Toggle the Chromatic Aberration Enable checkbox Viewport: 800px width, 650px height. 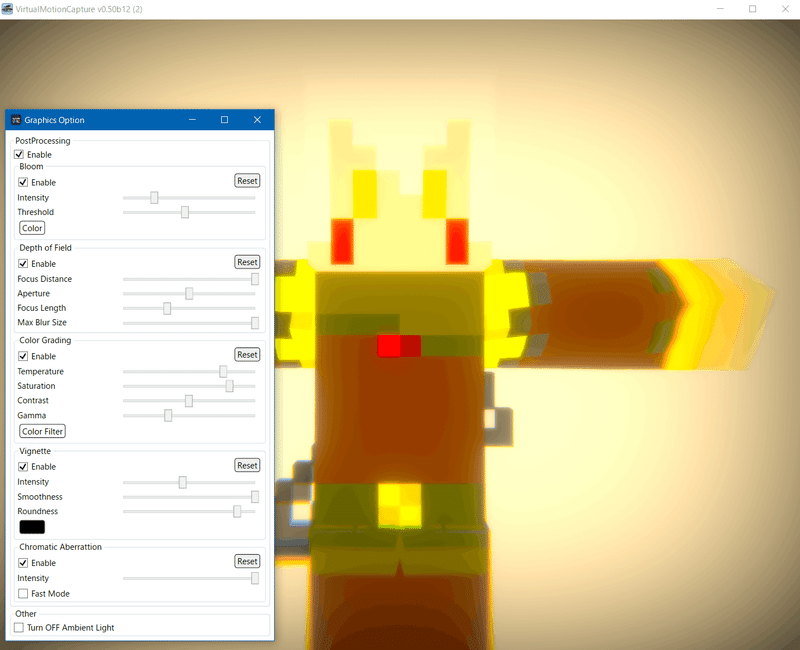click(23, 563)
